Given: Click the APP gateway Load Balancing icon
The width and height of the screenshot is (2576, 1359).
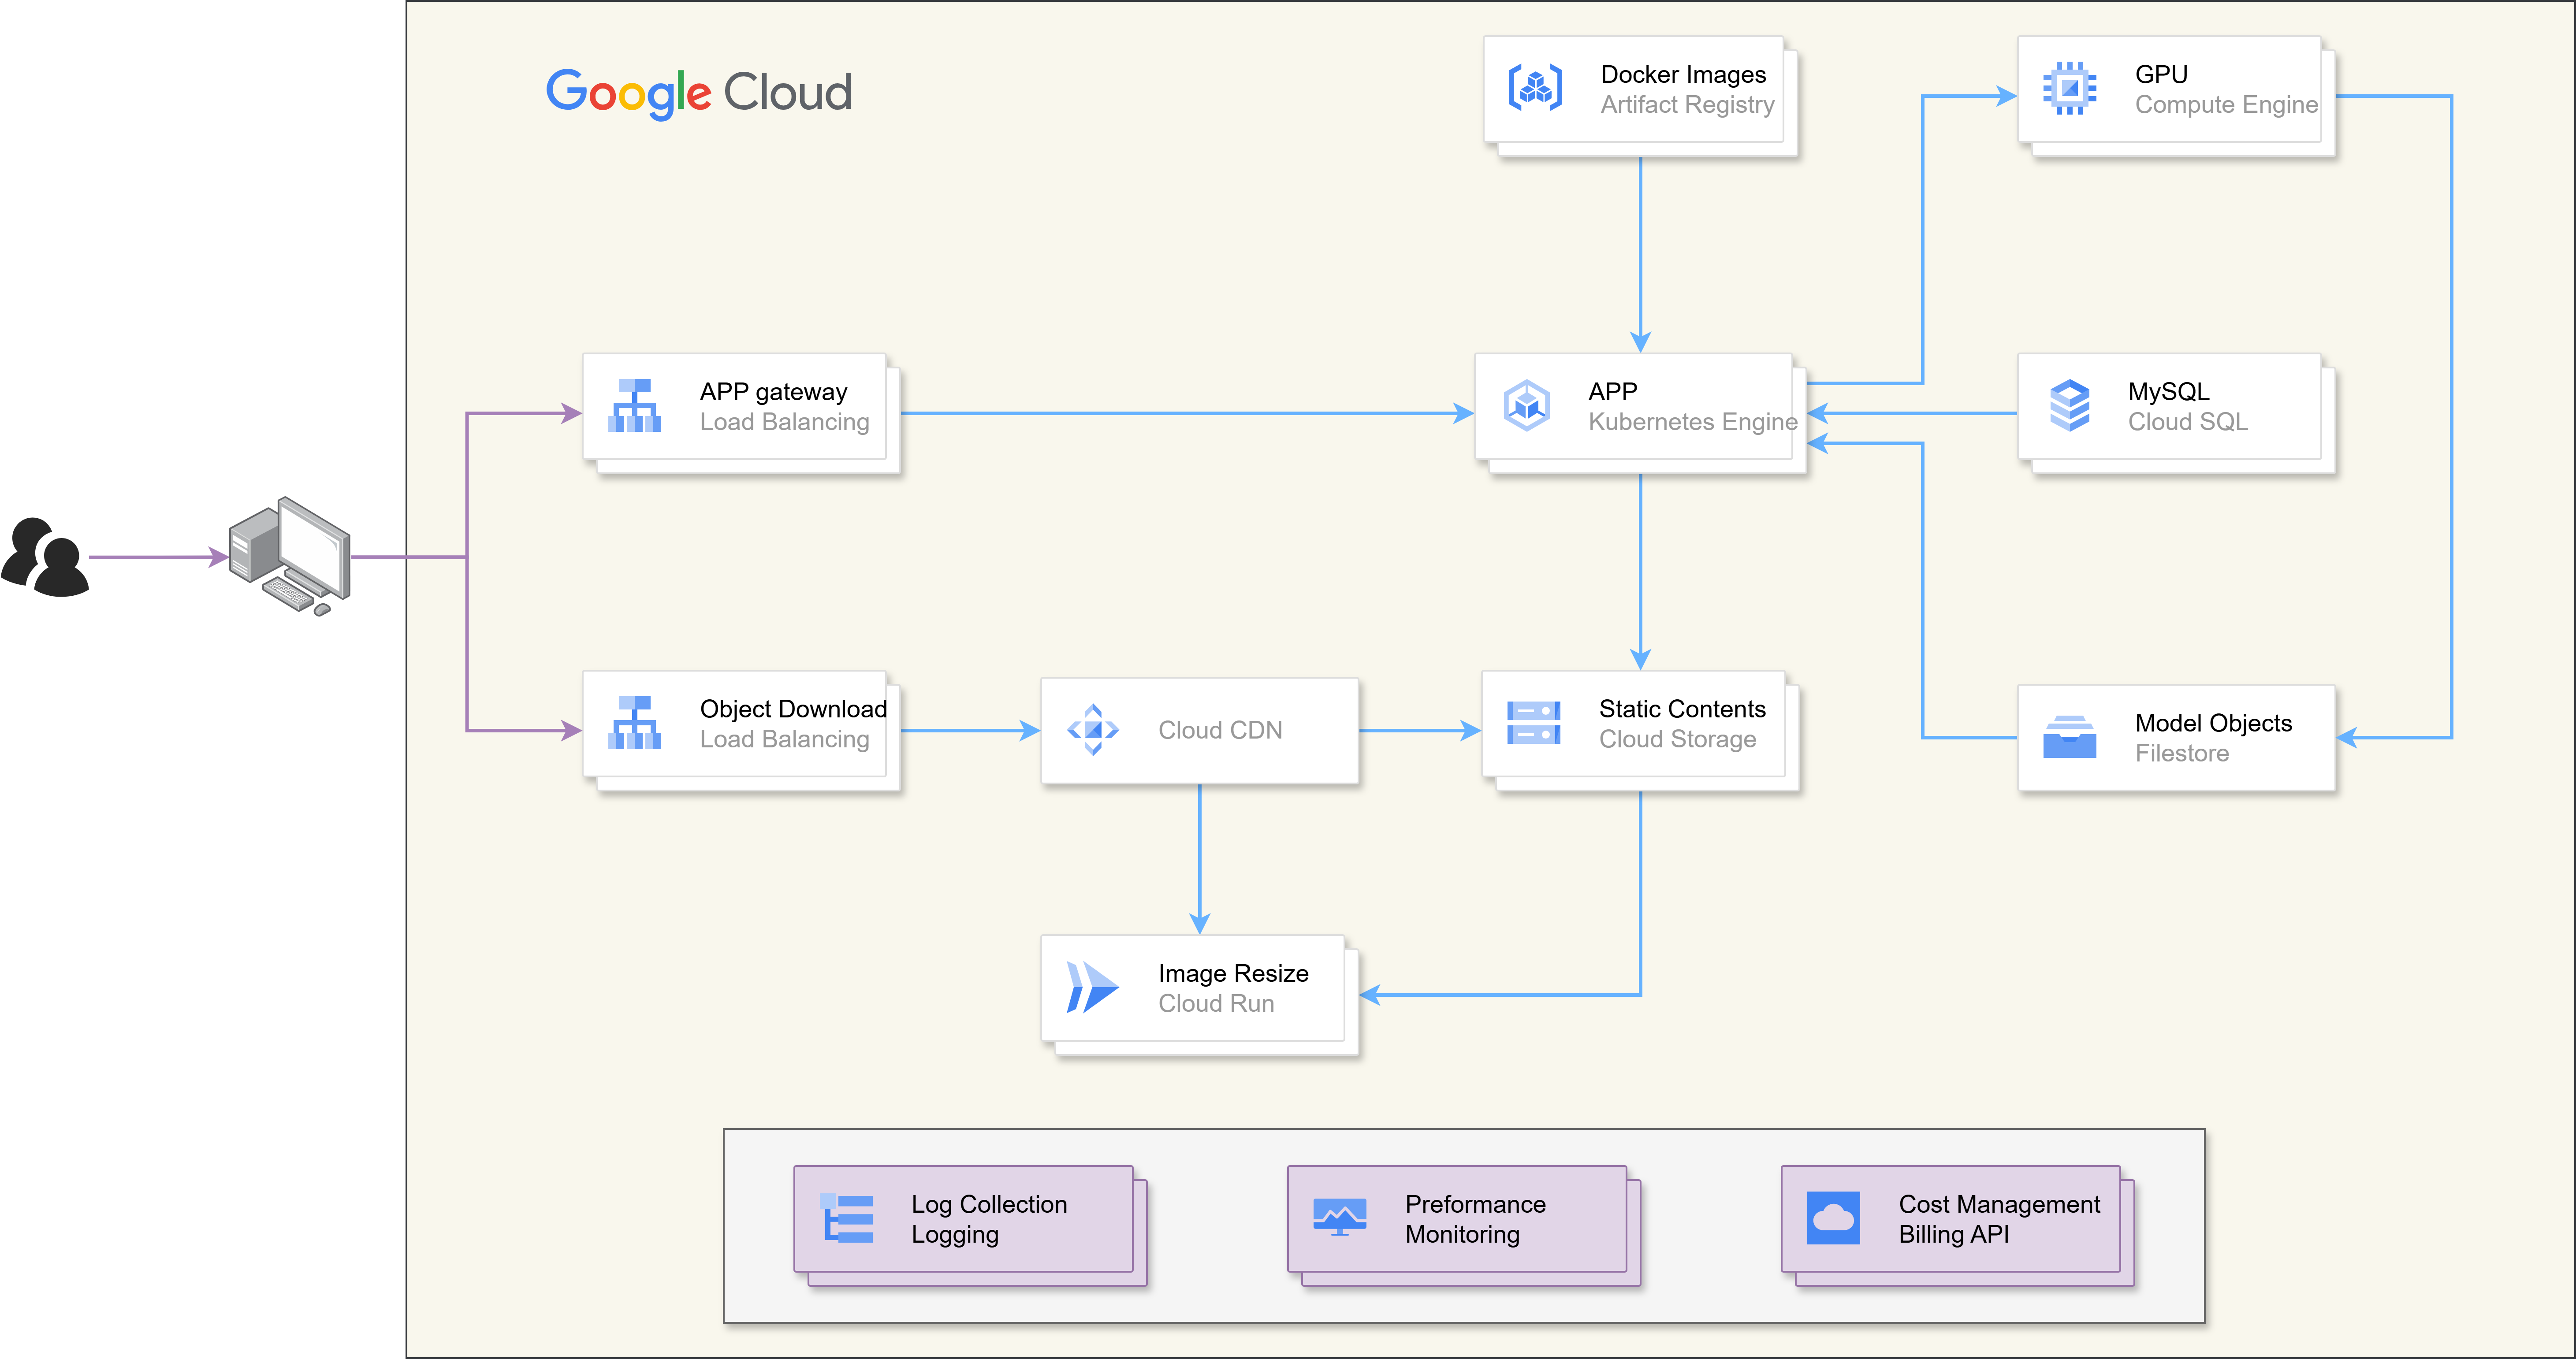Looking at the screenshot, I should click(x=634, y=405).
